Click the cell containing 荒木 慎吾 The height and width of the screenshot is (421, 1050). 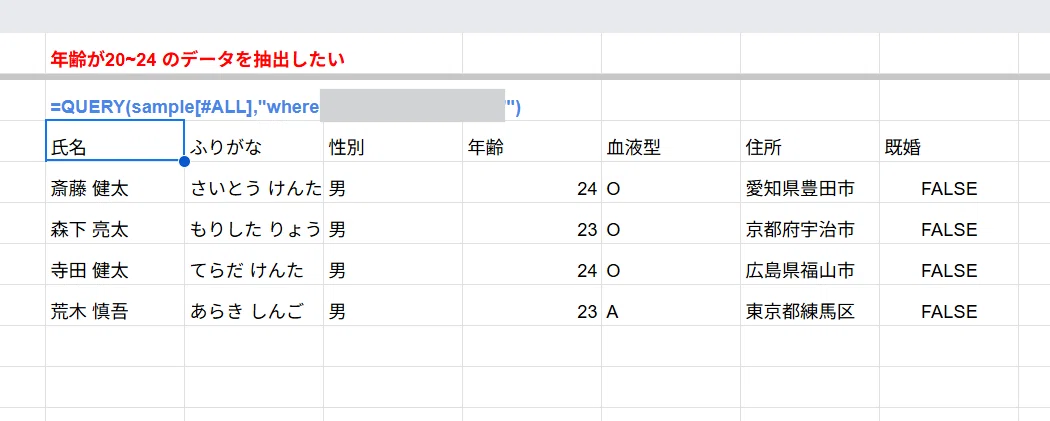115,305
